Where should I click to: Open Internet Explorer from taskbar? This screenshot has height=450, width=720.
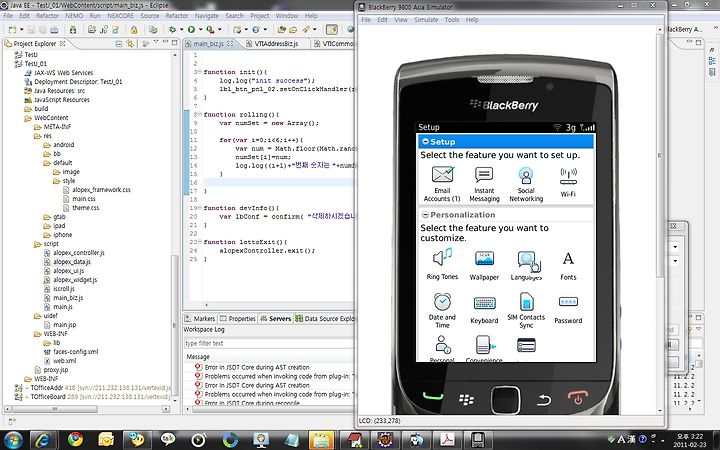(43, 440)
